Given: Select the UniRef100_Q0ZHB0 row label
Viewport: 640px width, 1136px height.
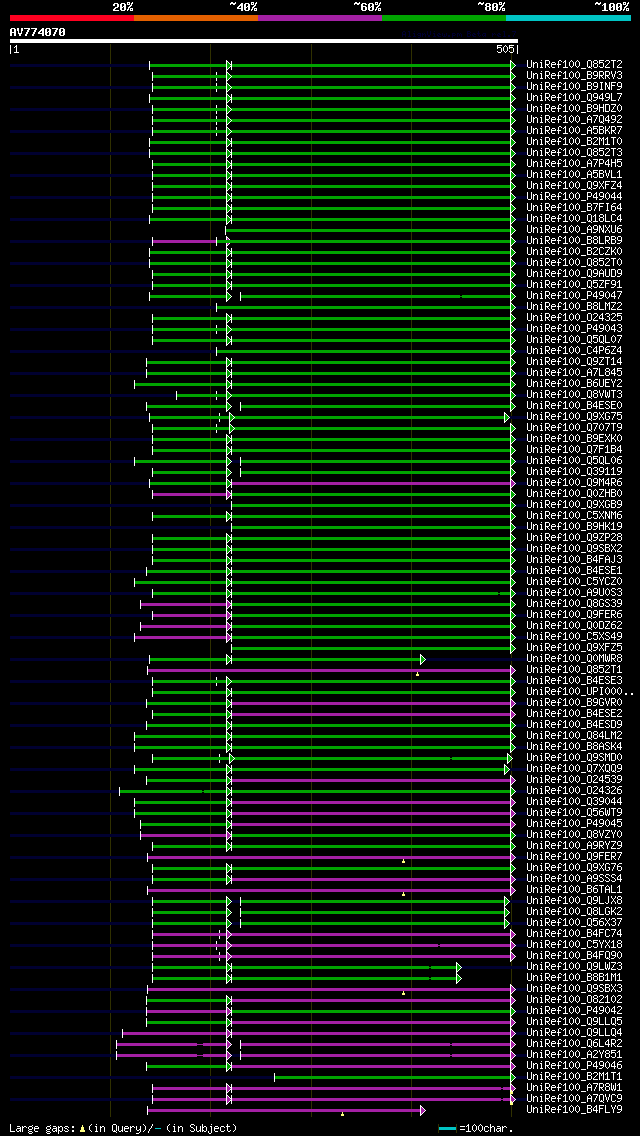Looking at the screenshot, I should tap(574, 493).
